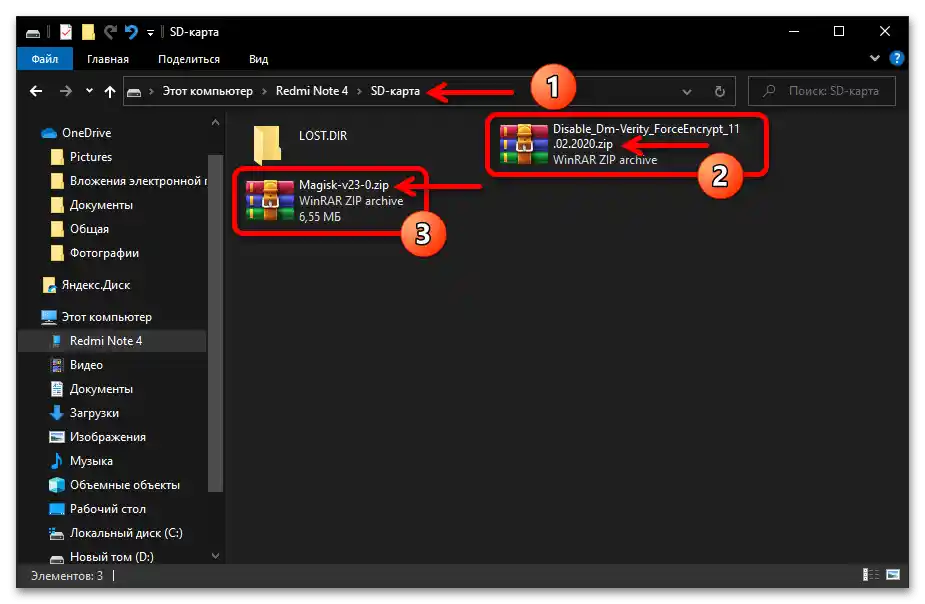Click the Properties icon in the quick access toolbar
Image resolution: width=925 pixels, height=604 pixels.
tap(66, 32)
